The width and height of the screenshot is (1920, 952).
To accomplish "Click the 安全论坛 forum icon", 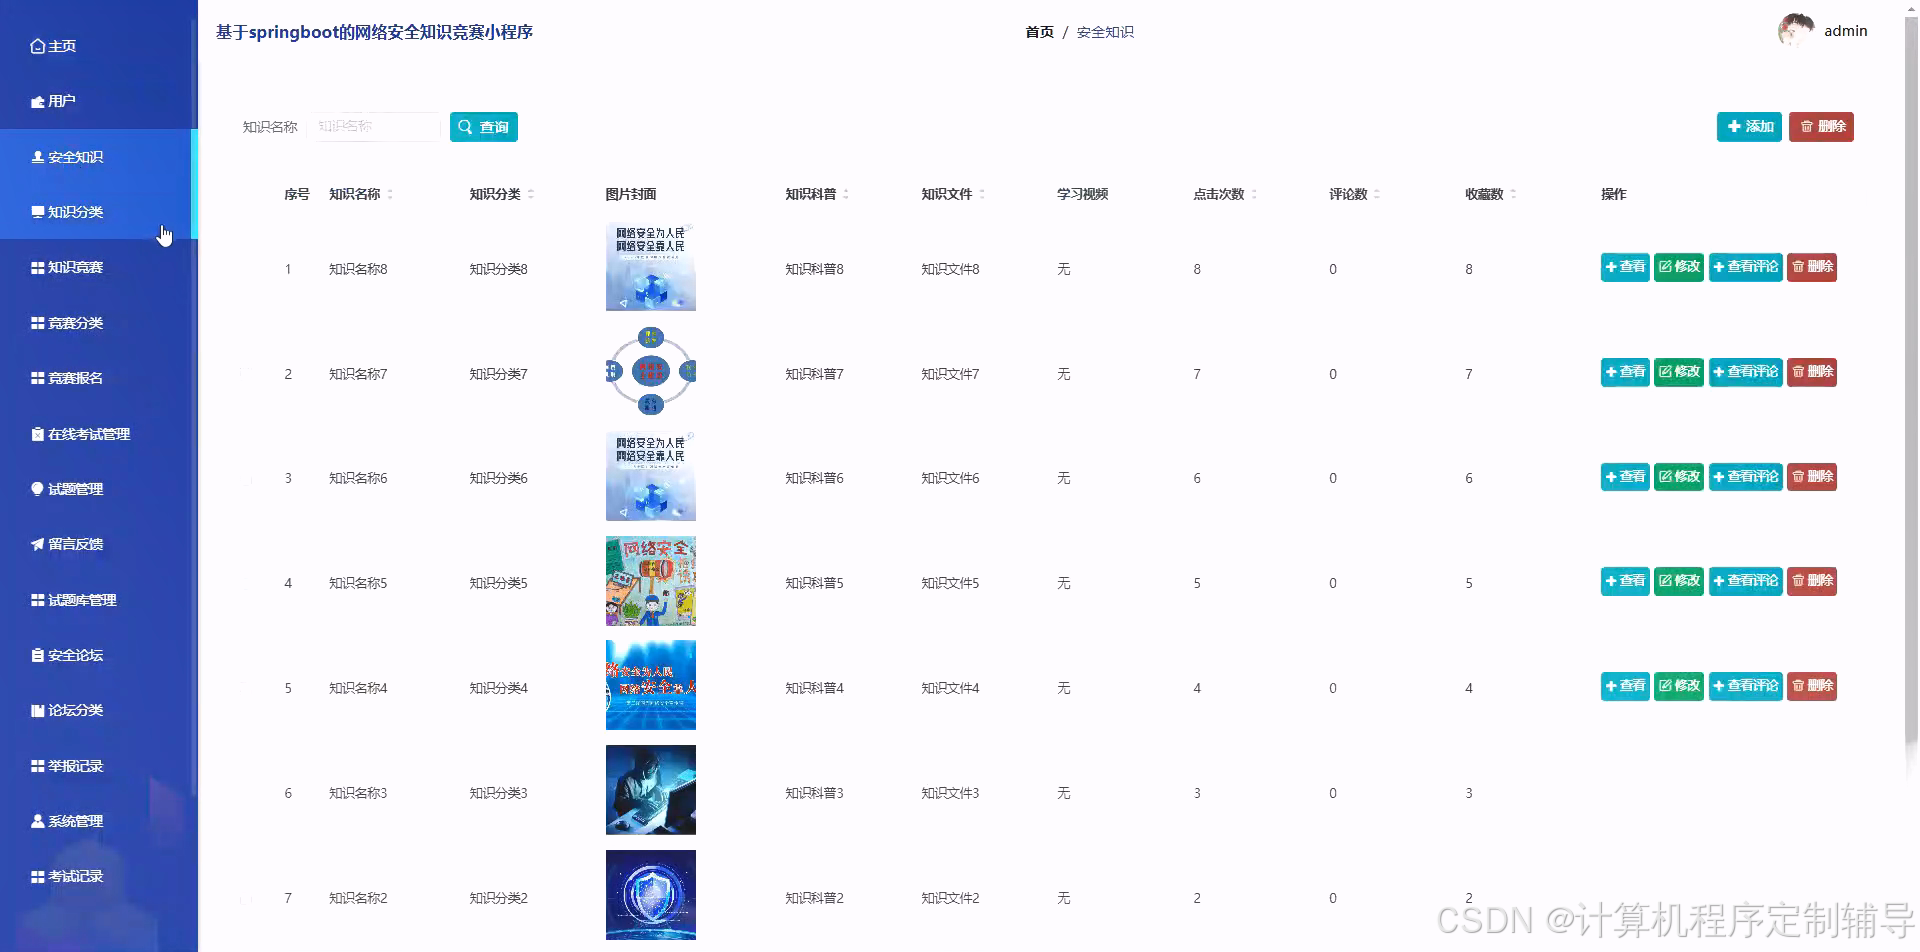I will pyautogui.click(x=37, y=655).
